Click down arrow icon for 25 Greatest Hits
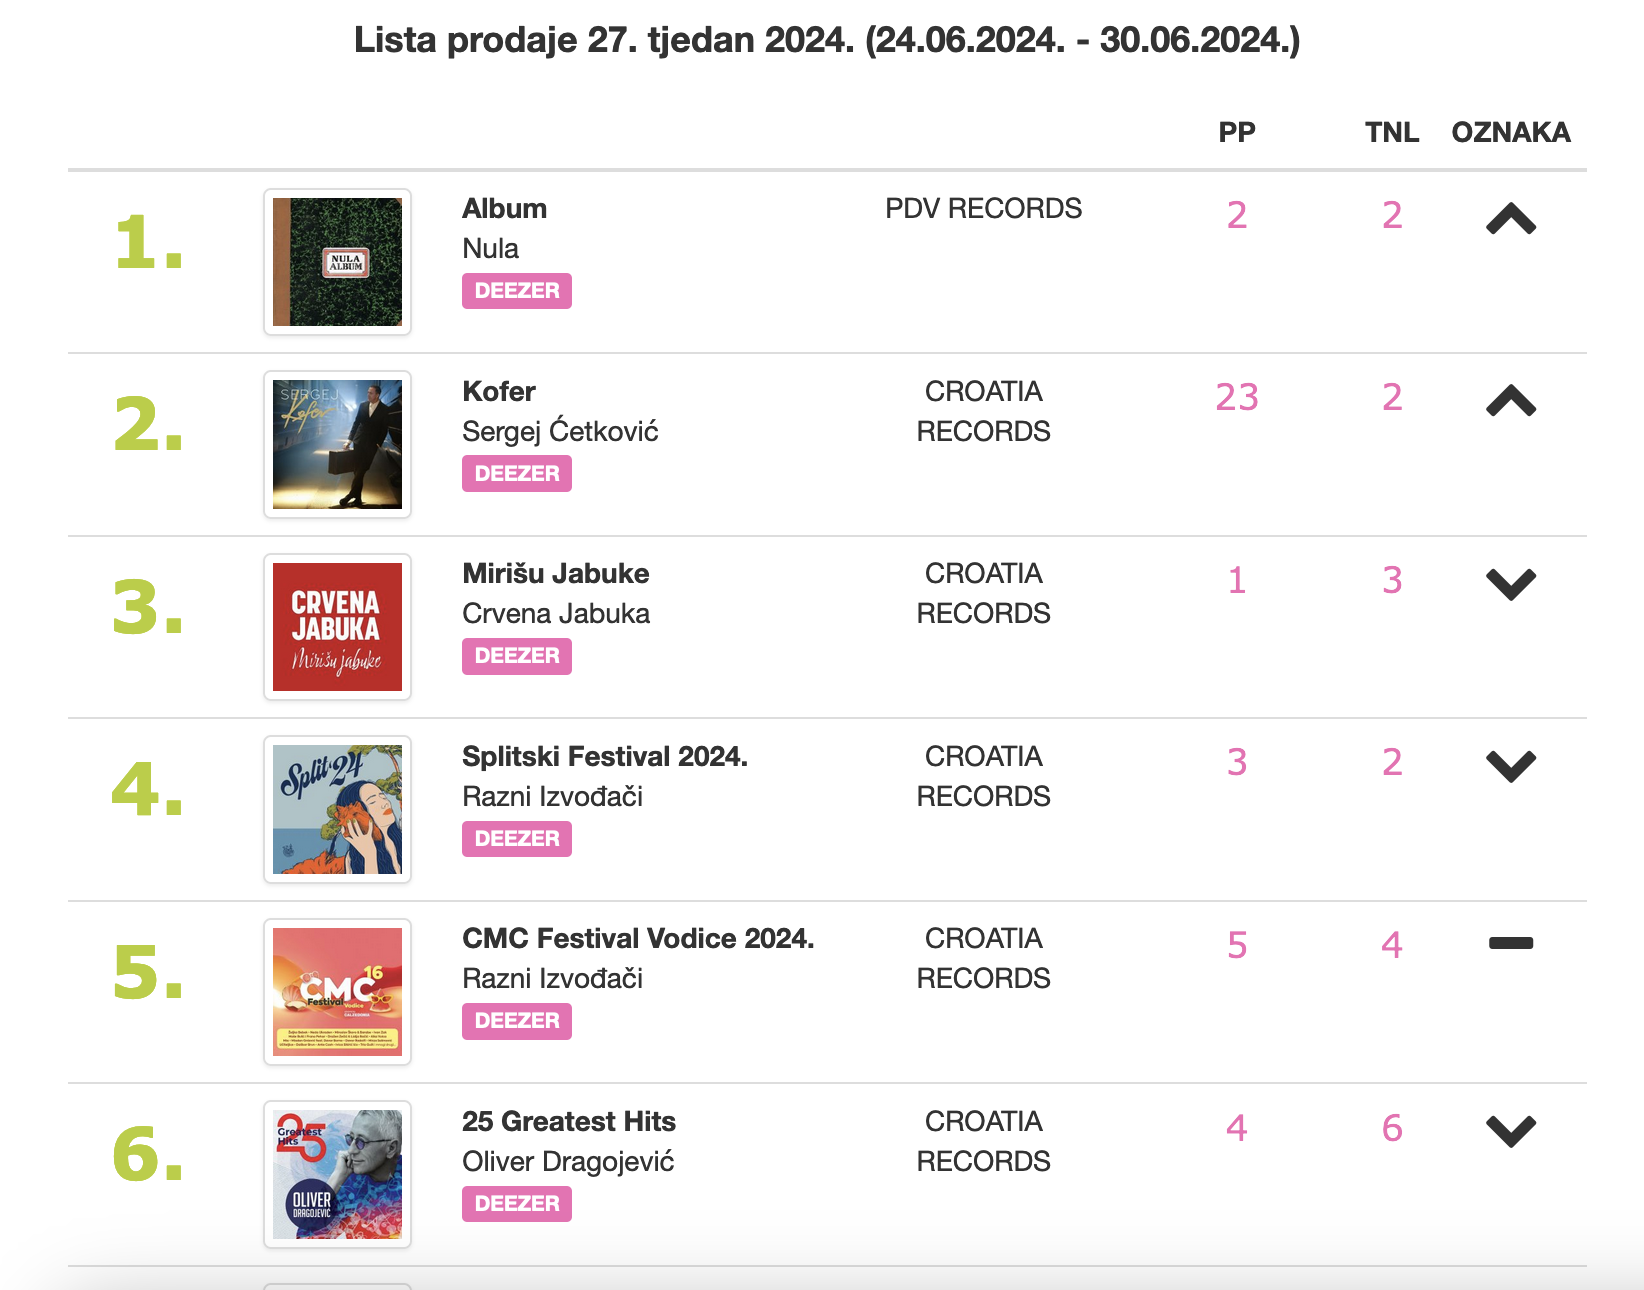 (x=1510, y=1131)
